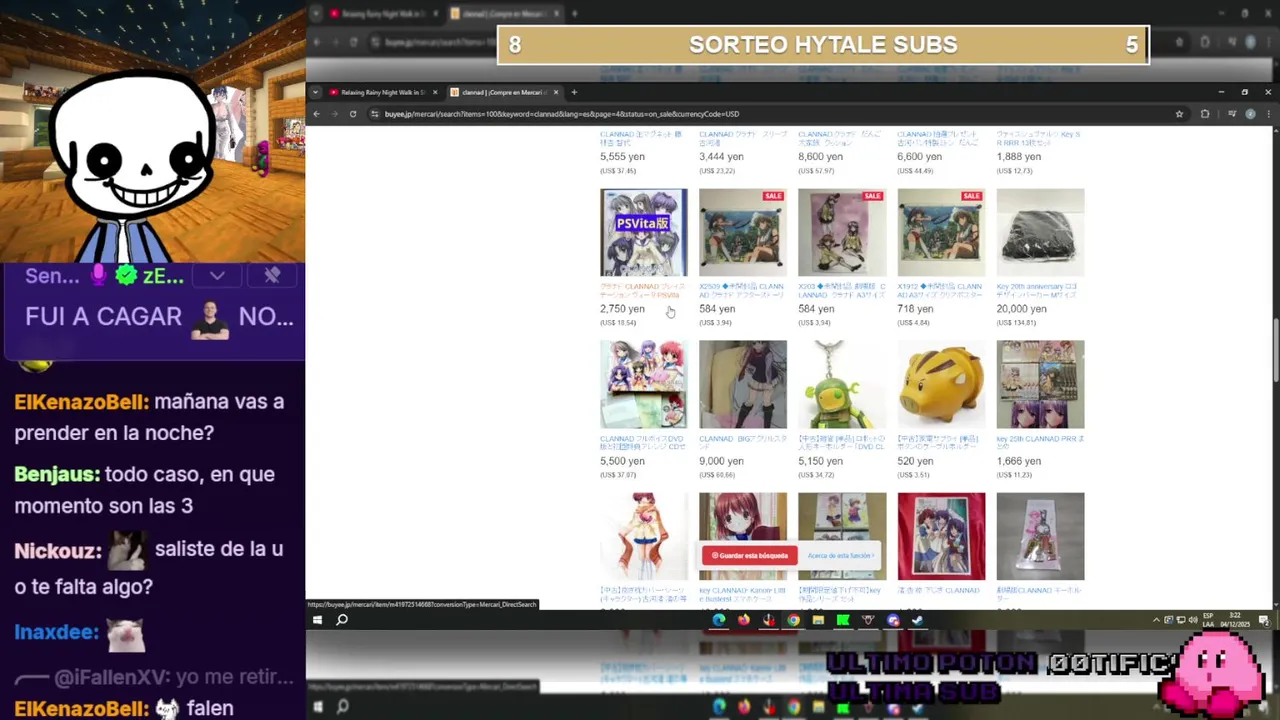Show hidden system tray icons

point(1158,620)
